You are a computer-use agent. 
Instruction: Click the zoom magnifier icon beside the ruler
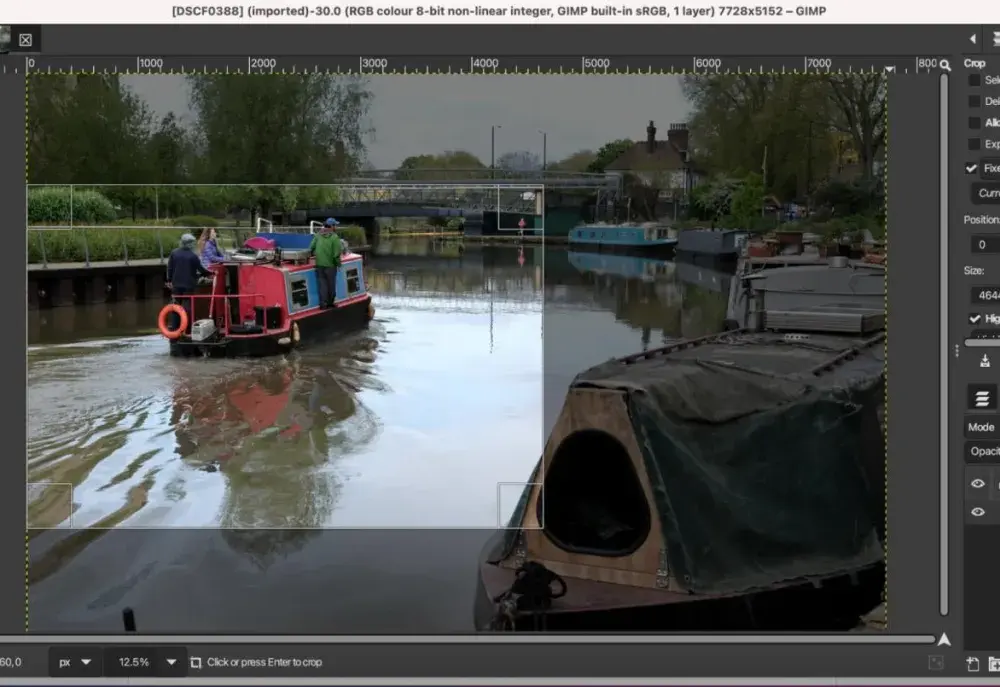pyautogui.click(x=945, y=64)
